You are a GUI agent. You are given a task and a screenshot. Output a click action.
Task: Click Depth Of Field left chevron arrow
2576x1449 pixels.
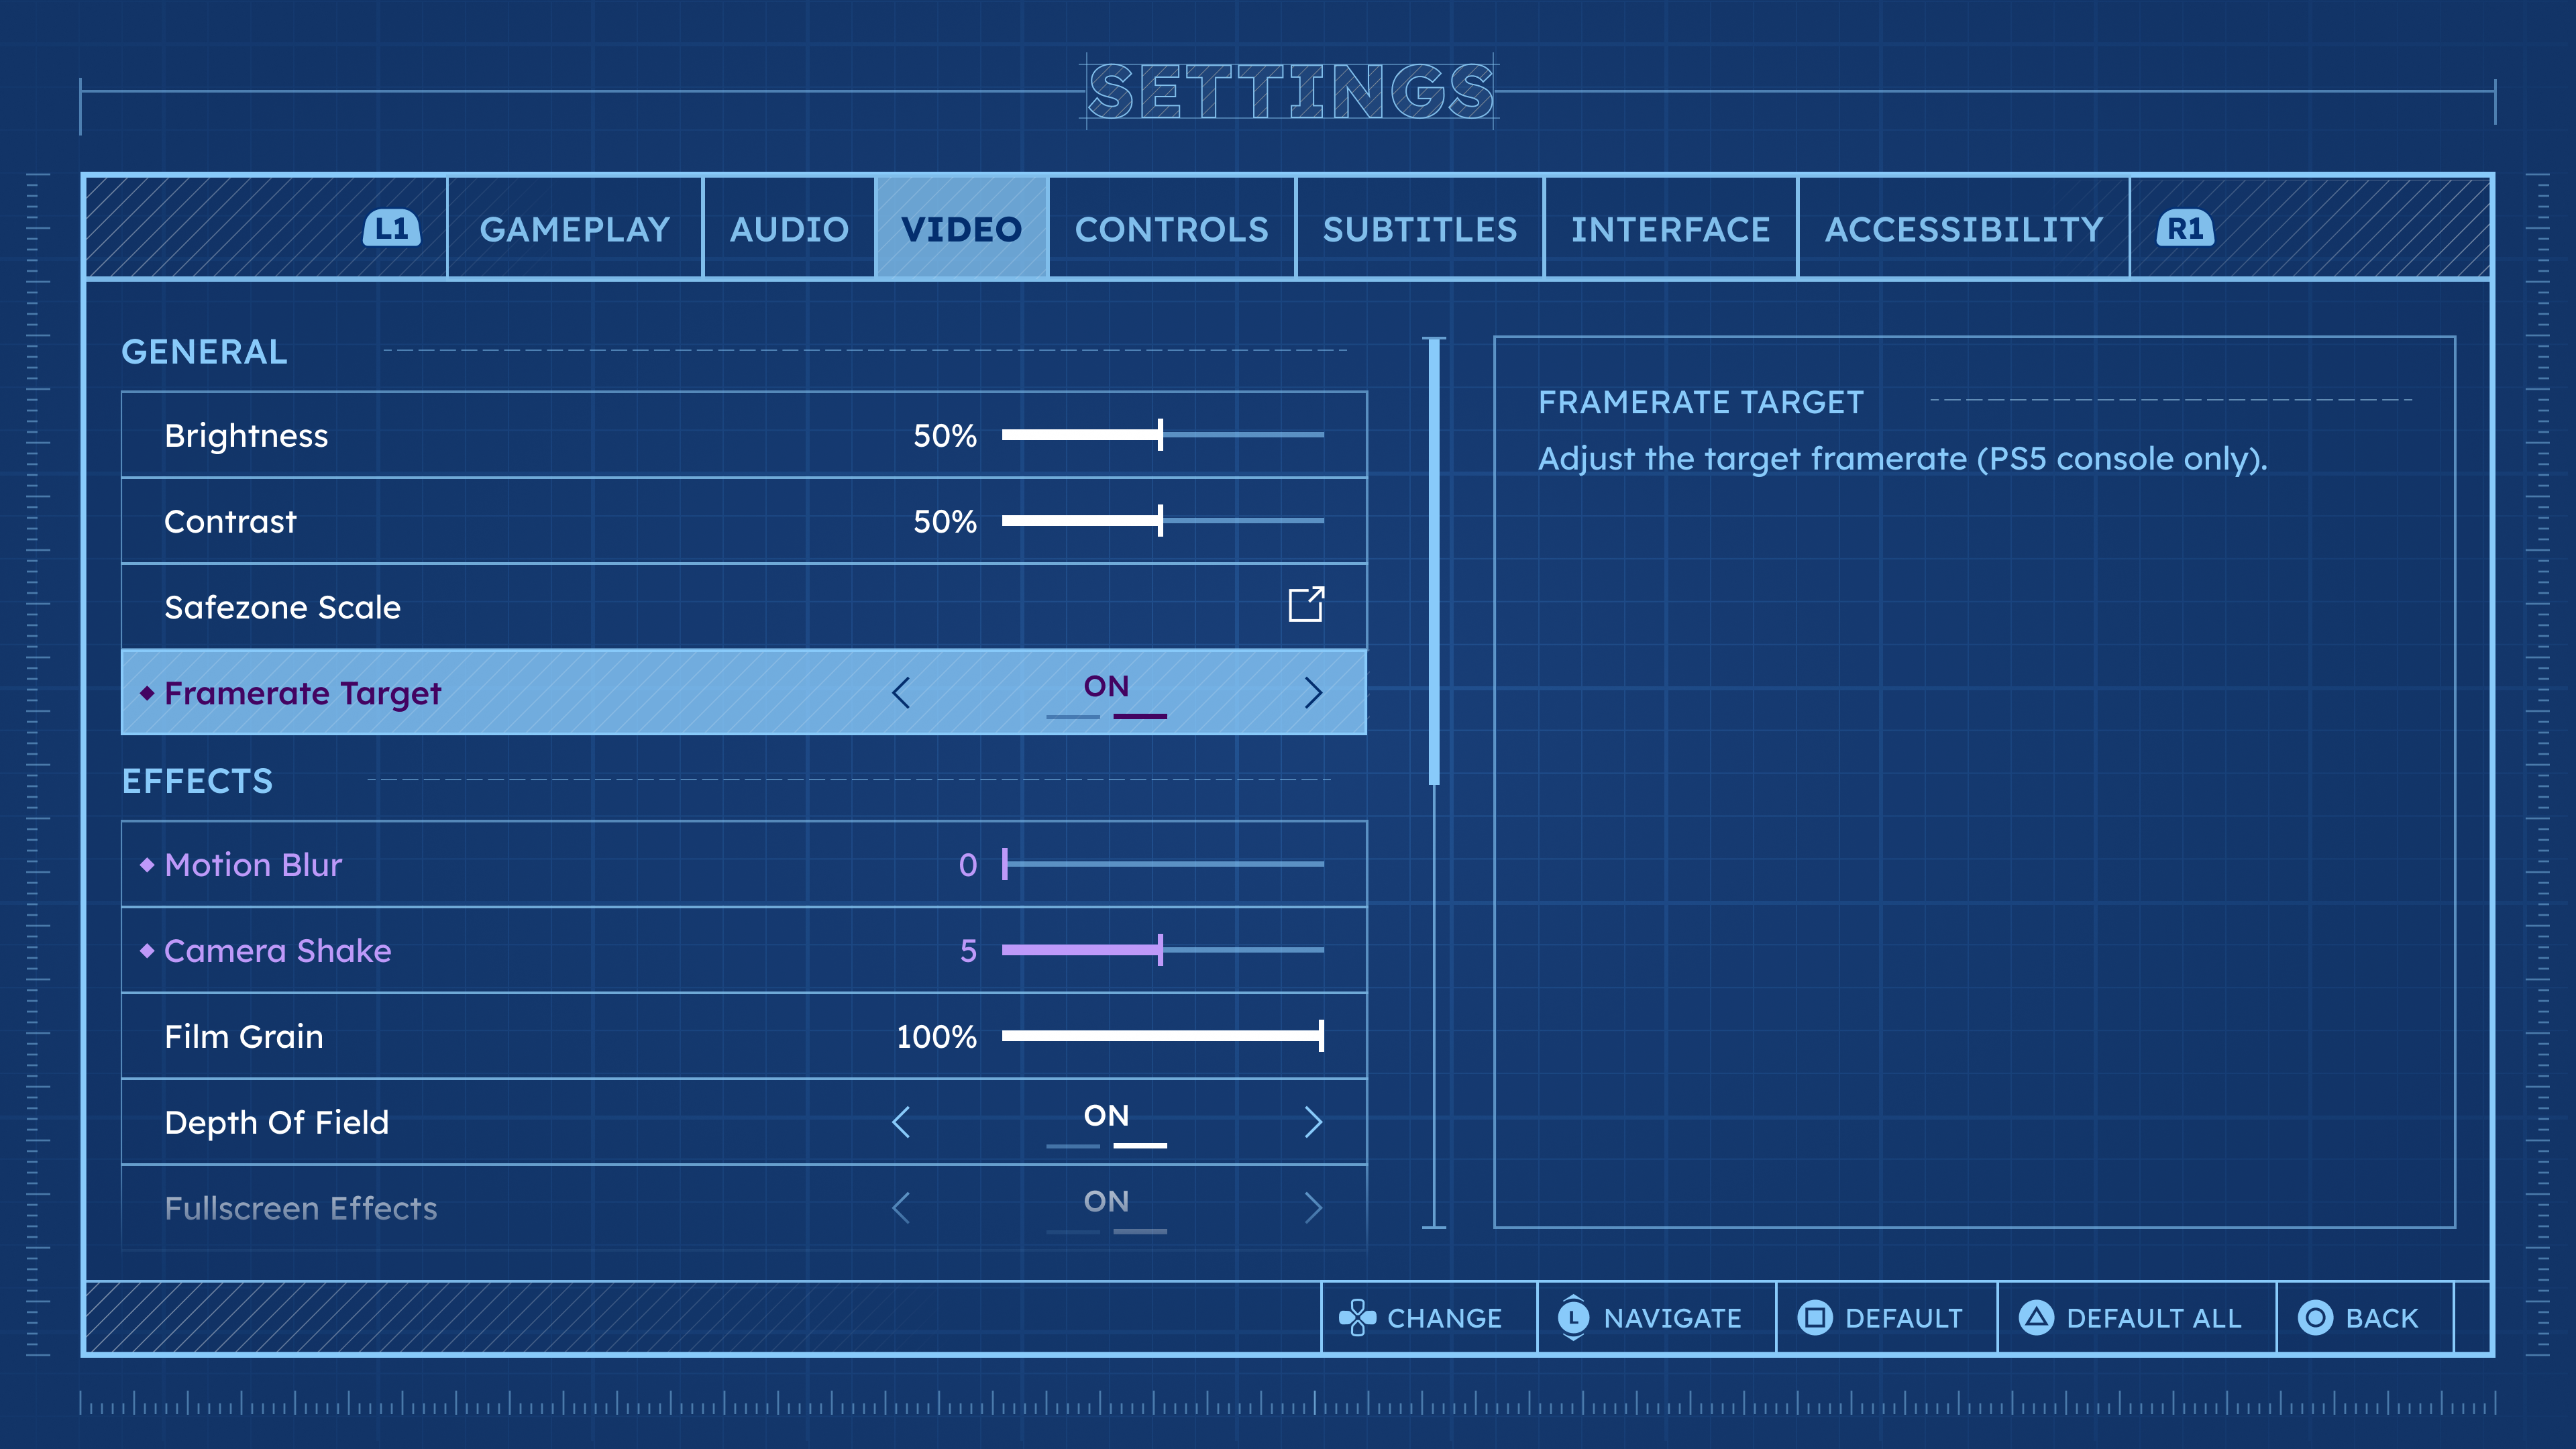pos(901,1122)
